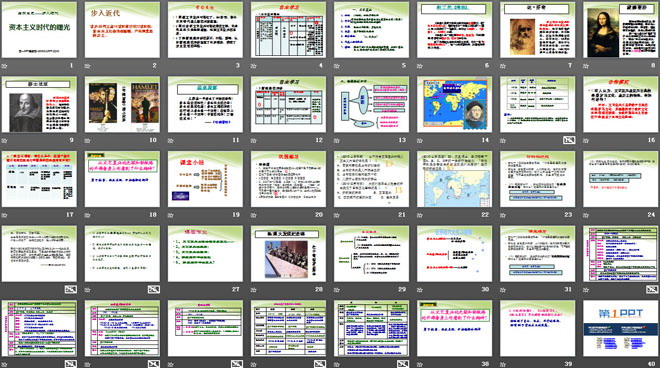Click hidden-slide marker under slide 35
This screenshot has height=368, width=660.
point(237,364)
